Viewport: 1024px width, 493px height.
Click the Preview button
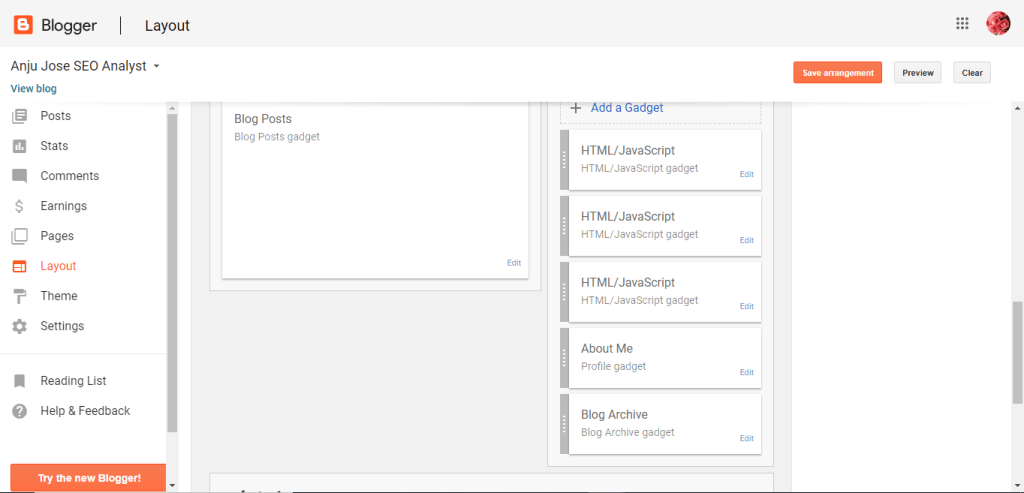[x=917, y=73]
